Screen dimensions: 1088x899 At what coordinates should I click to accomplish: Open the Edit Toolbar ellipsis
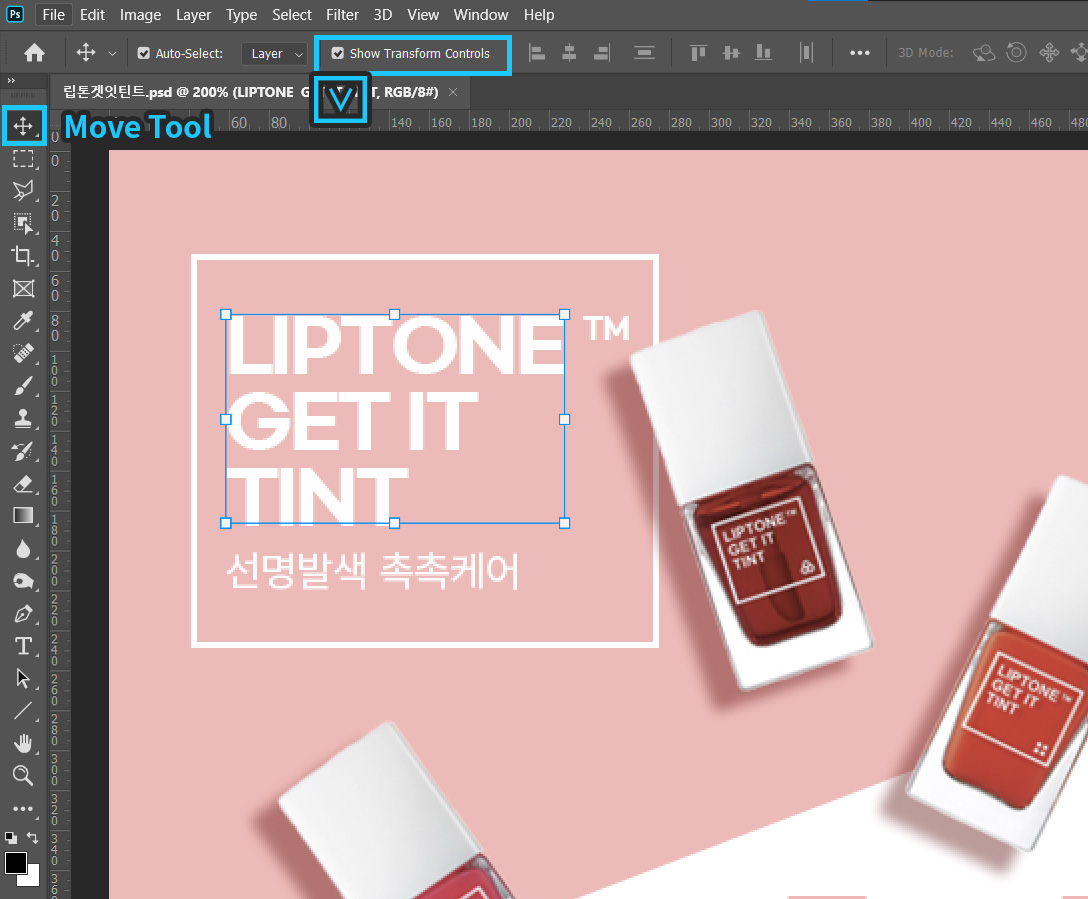point(23,809)
